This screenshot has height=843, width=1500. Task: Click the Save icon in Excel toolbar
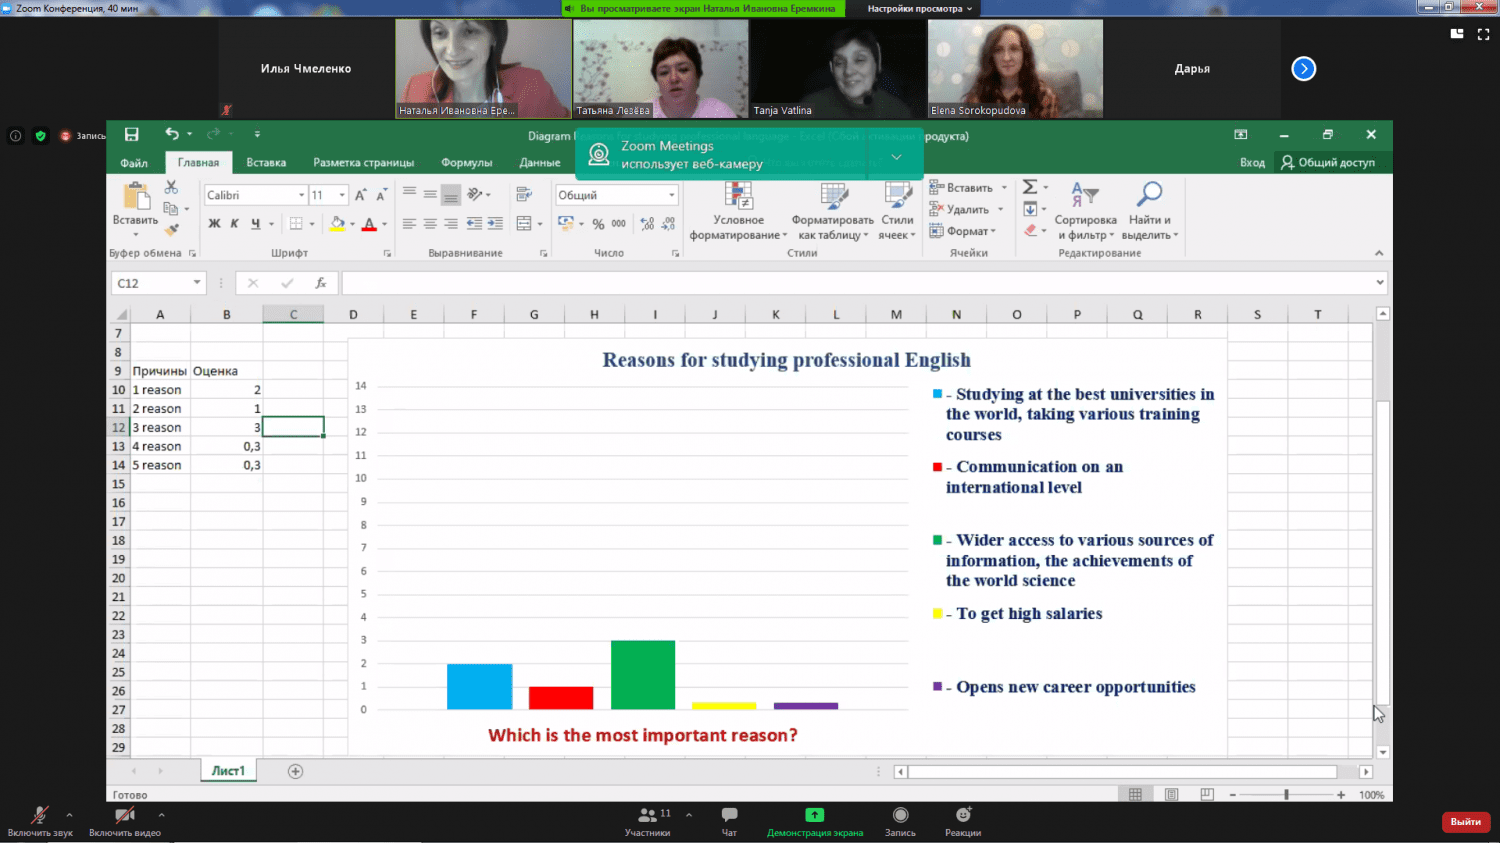tap(131, 134)
